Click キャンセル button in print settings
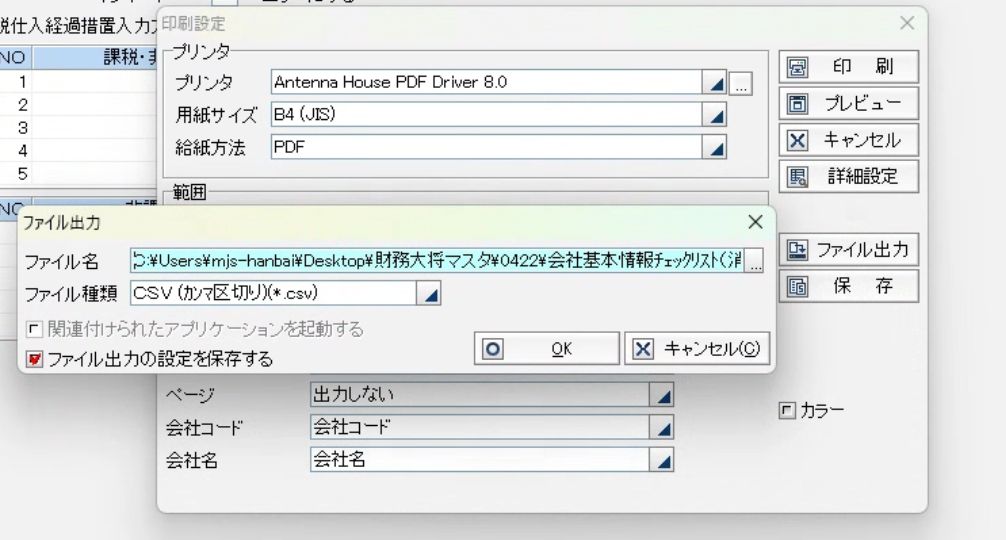Screen dimensions: 1006x540 (x=839, y=139)
